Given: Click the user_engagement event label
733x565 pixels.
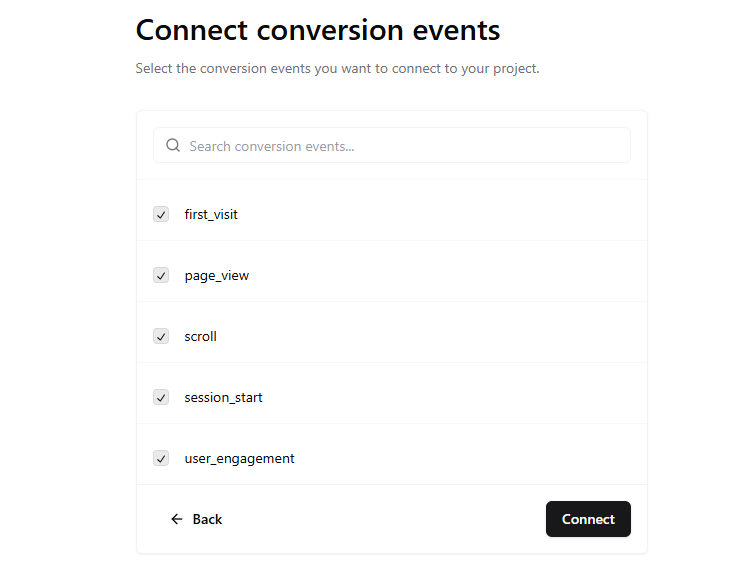Looking at the screenshot, I should (239, 458).
